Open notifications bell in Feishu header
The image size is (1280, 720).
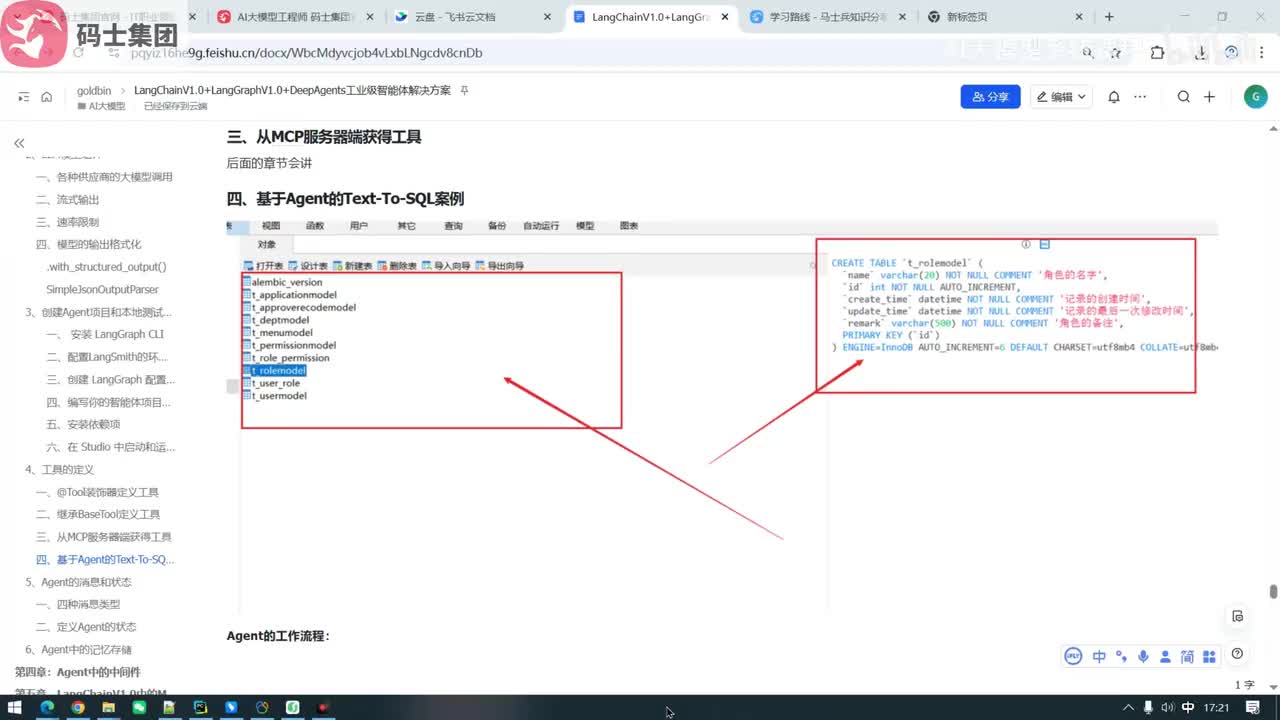pyautogui.click(x=1114, y=97)
